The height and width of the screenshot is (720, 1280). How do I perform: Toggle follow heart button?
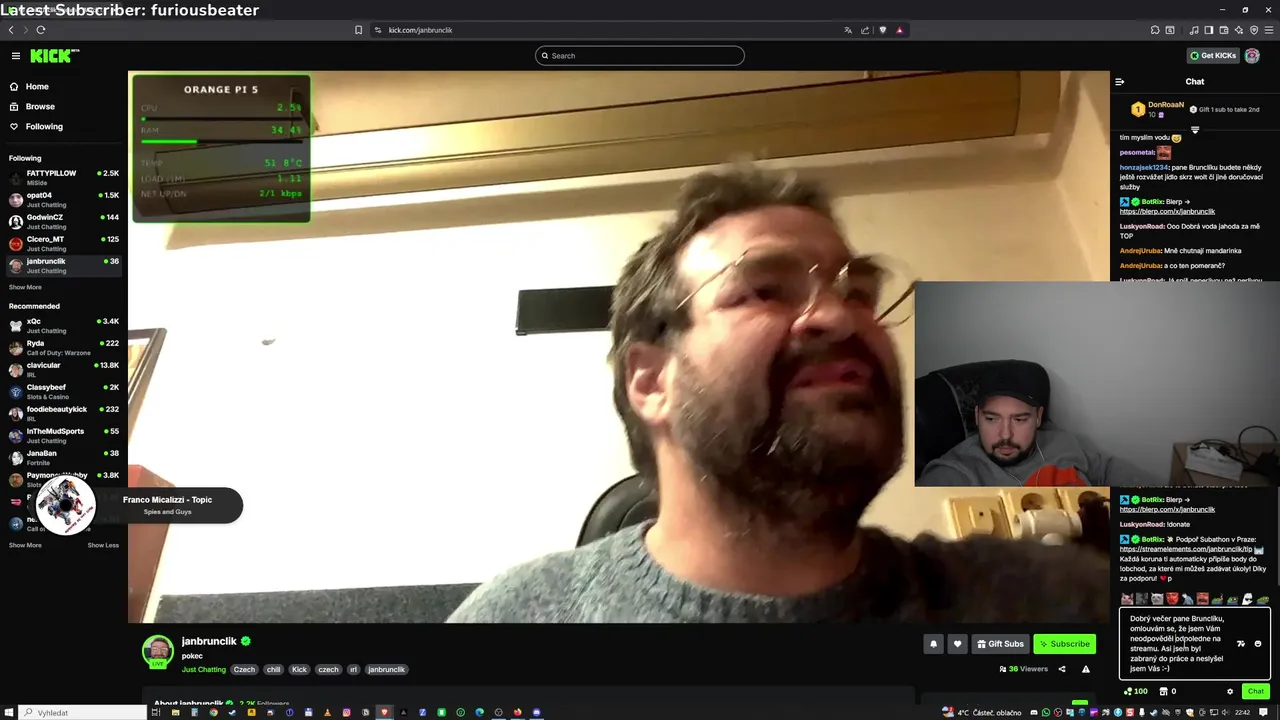(x=957, y=644)
